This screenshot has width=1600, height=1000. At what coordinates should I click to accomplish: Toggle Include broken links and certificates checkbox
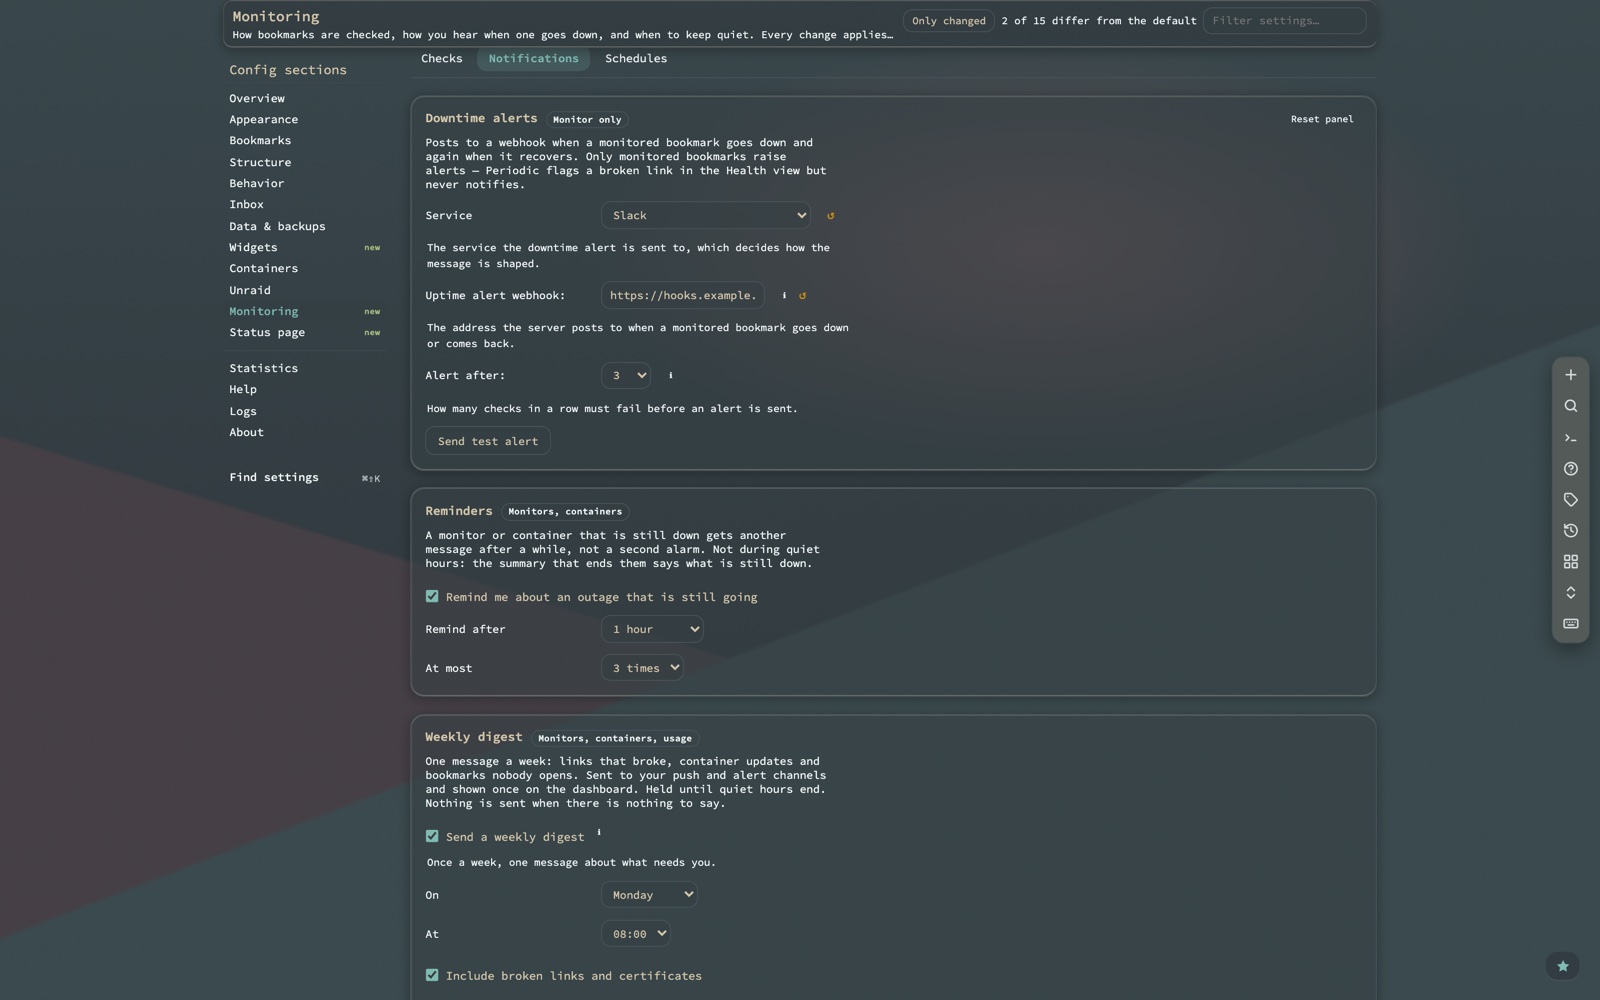(432, 975)
